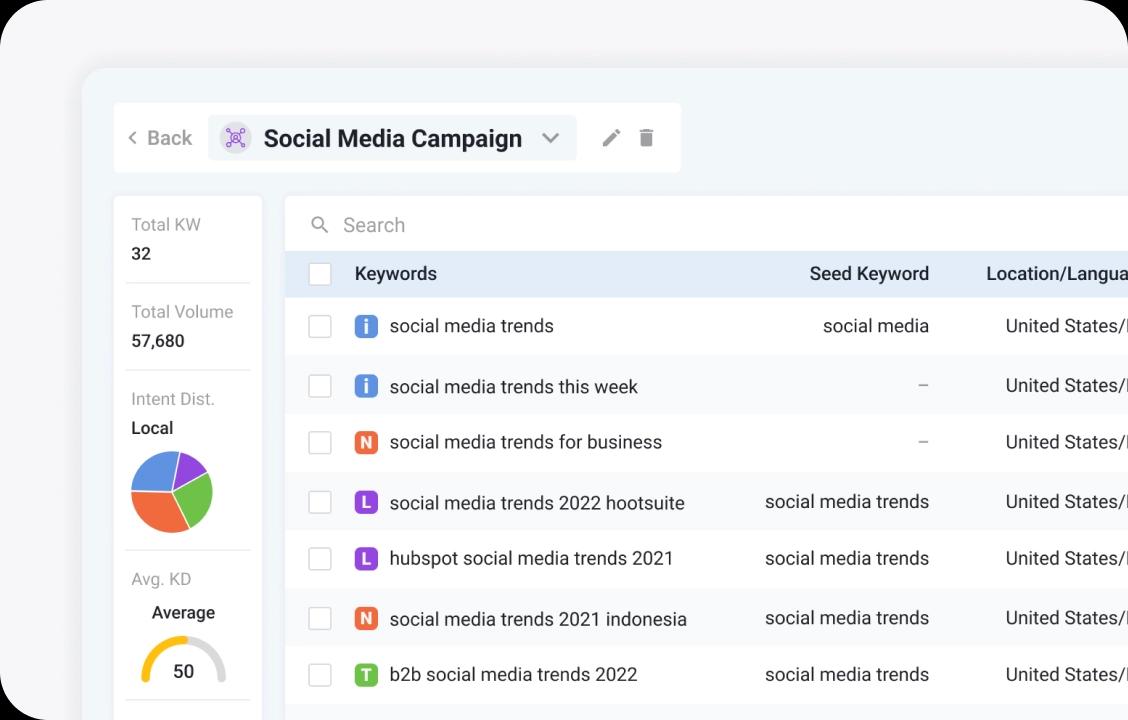Toggle the select-all checkbox in header
This screenshot has height=720, width=1128.
coord(320,274)
